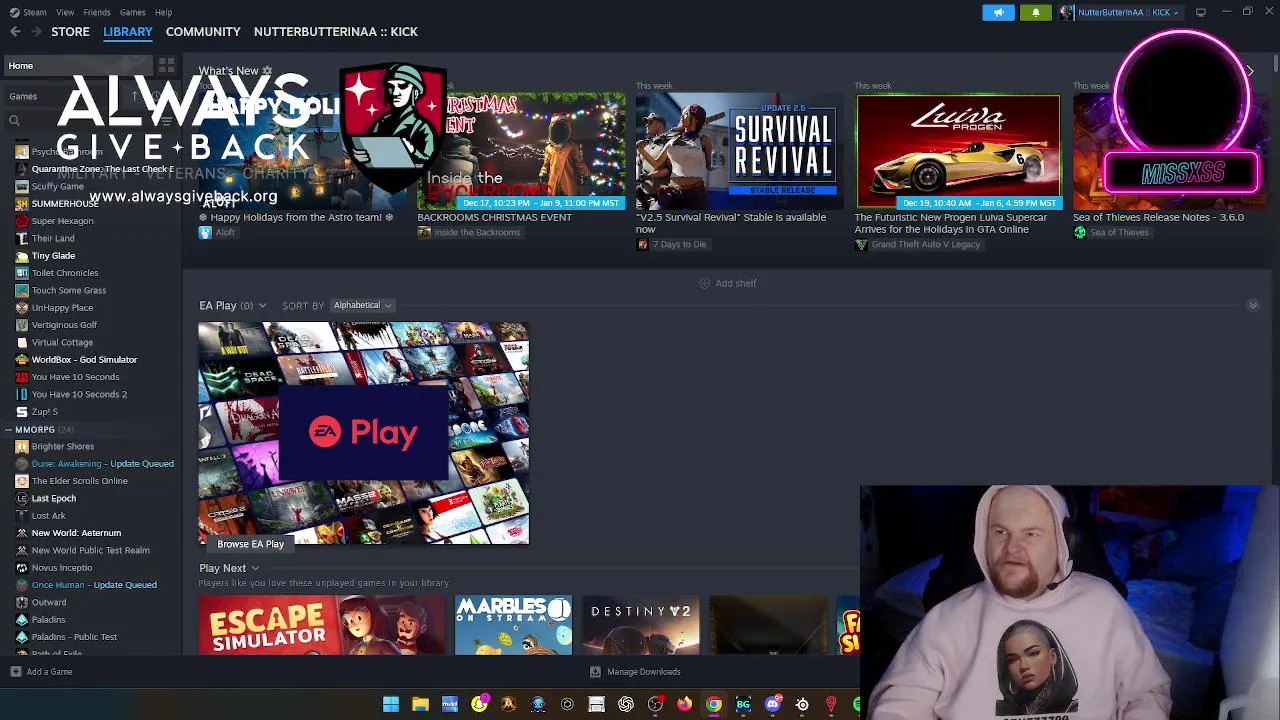Screen dimensions: 1280x720
Task: Click the Manage Downloads icon
Action: point(595,672)
